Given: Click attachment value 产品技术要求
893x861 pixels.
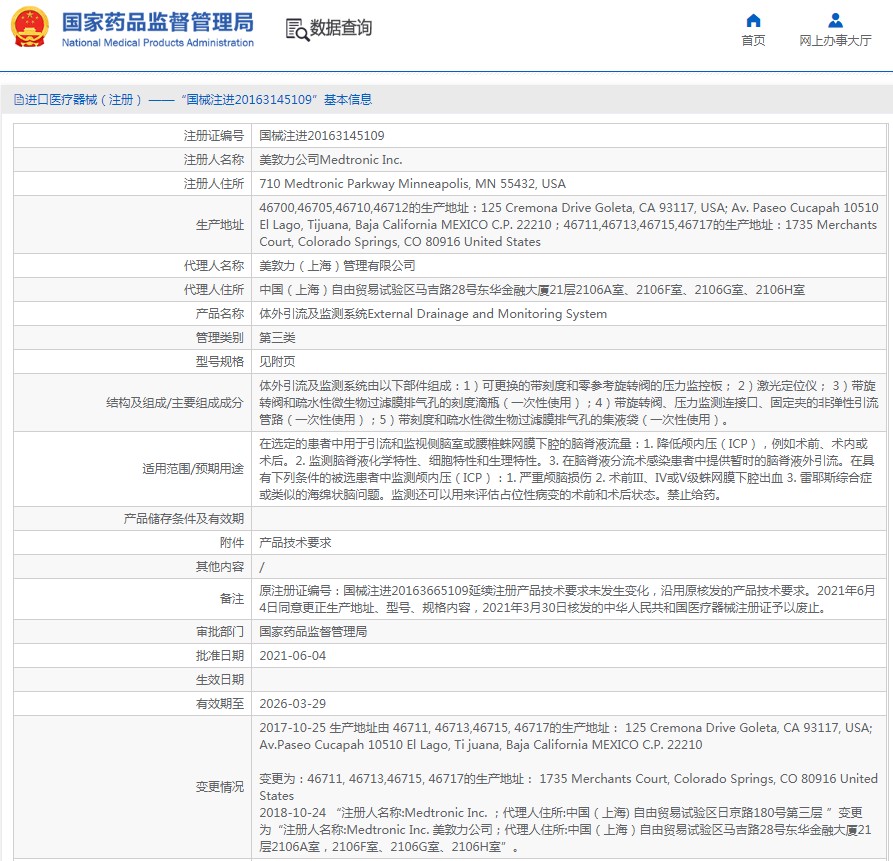Looking at the screenshot, I should (x=295, y=543).
